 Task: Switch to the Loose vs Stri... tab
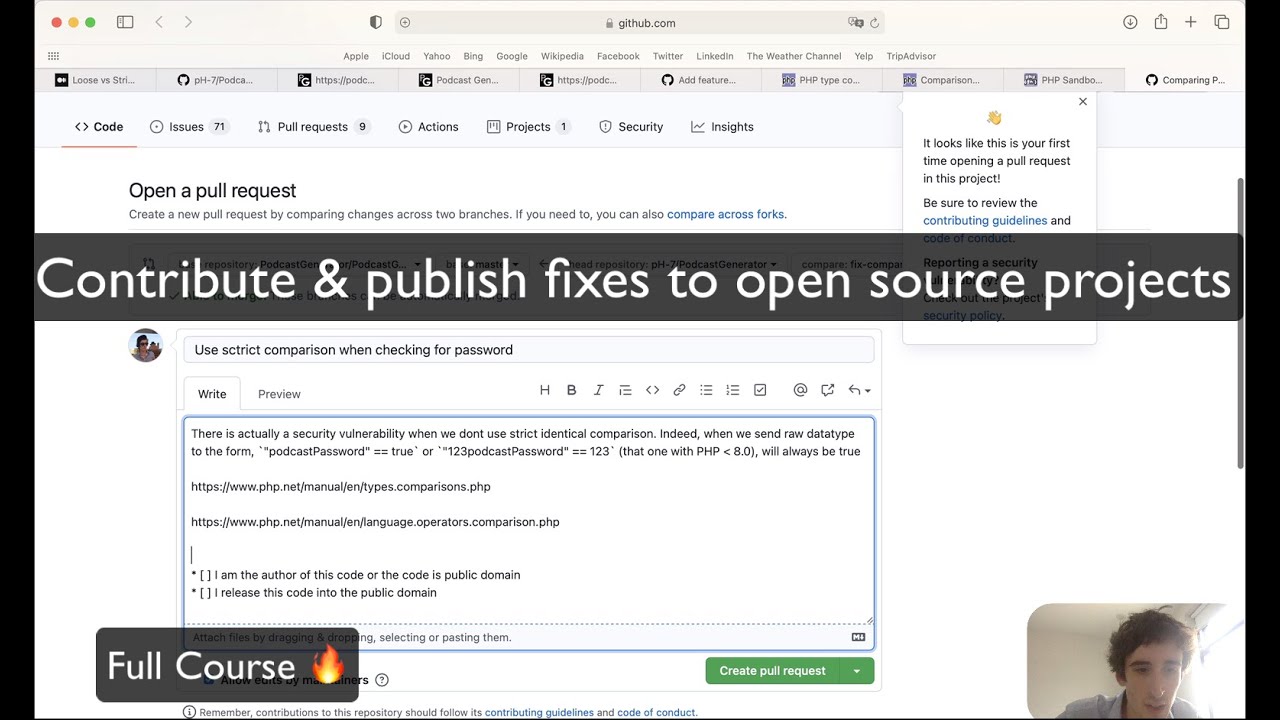pos(96,80)
